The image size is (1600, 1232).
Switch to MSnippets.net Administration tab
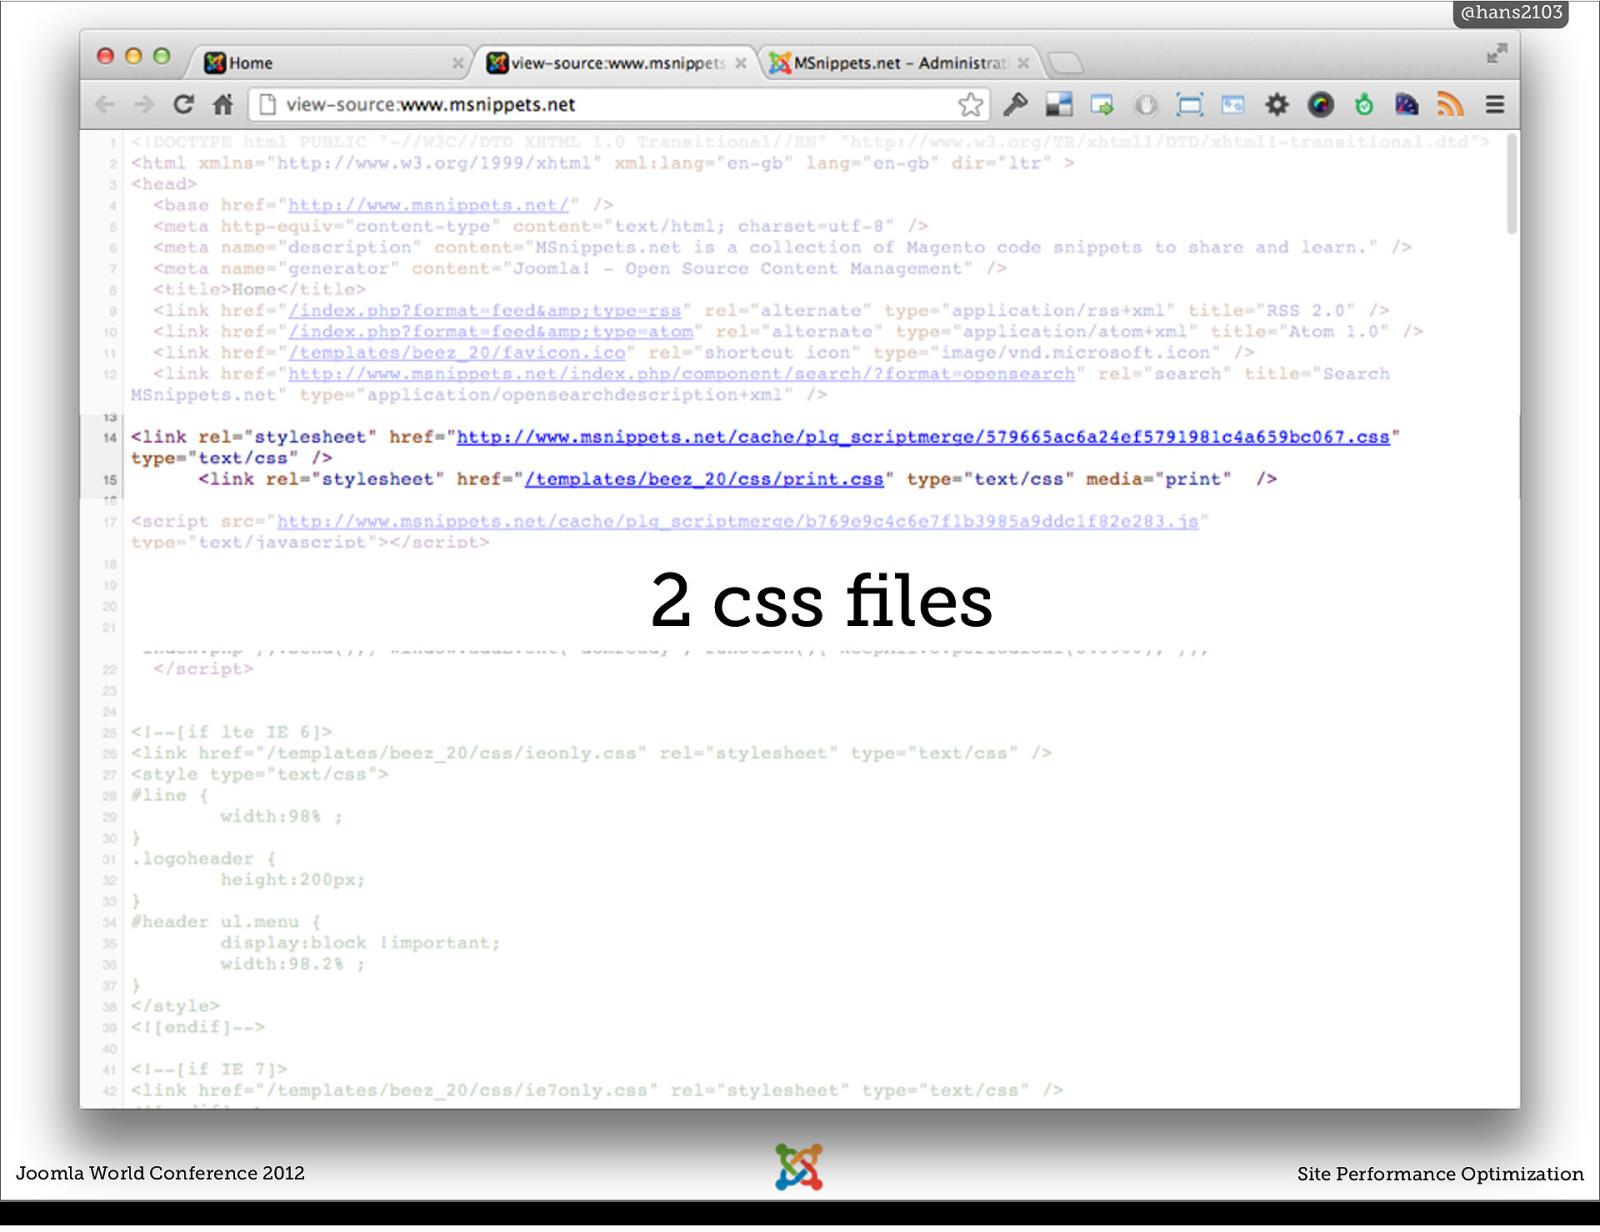tap(901, 63)
